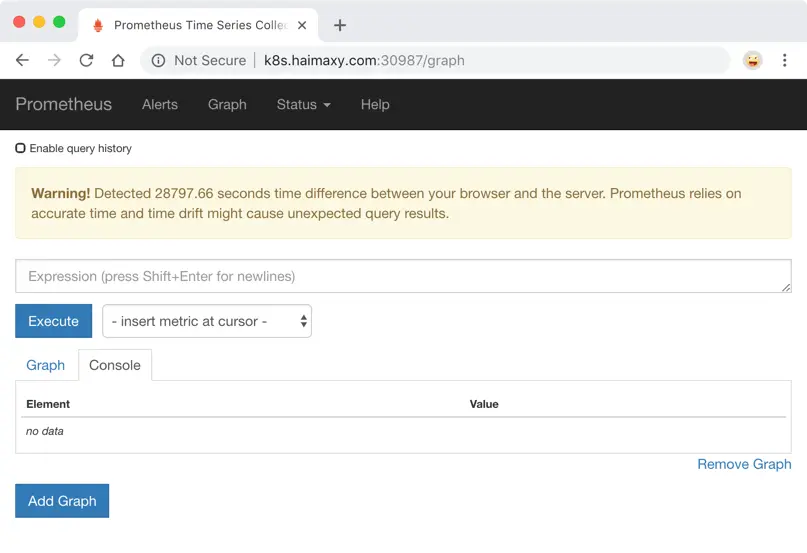Enable query history checkbox
This screenshot has width=807, height=553.
(x=21, y=148)
